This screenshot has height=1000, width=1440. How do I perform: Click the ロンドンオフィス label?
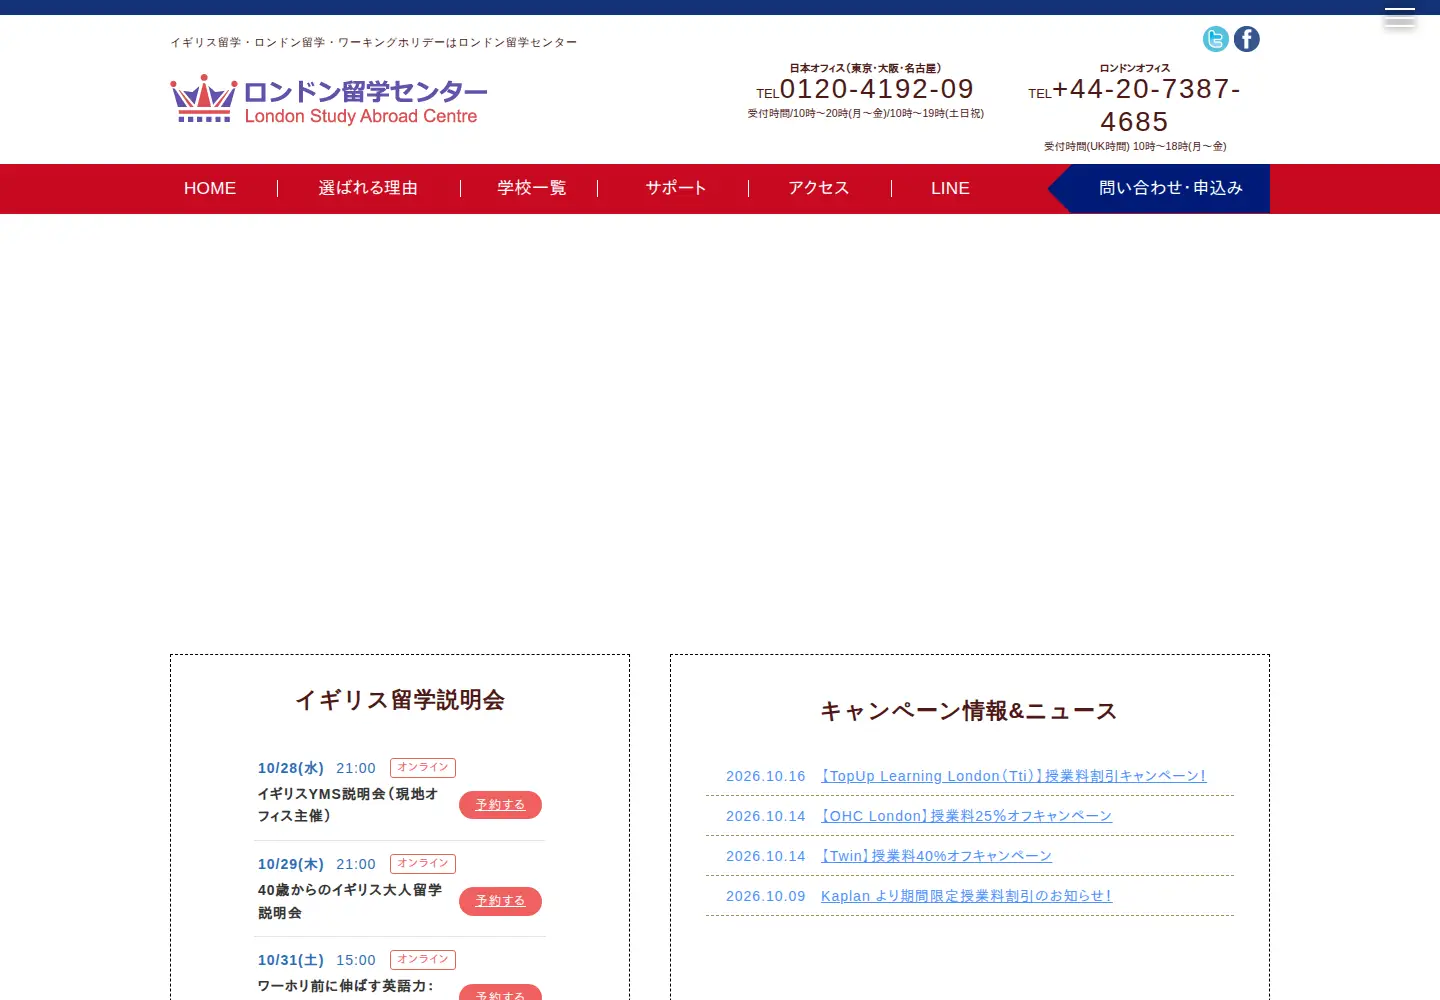click(x=1135, y=68)
